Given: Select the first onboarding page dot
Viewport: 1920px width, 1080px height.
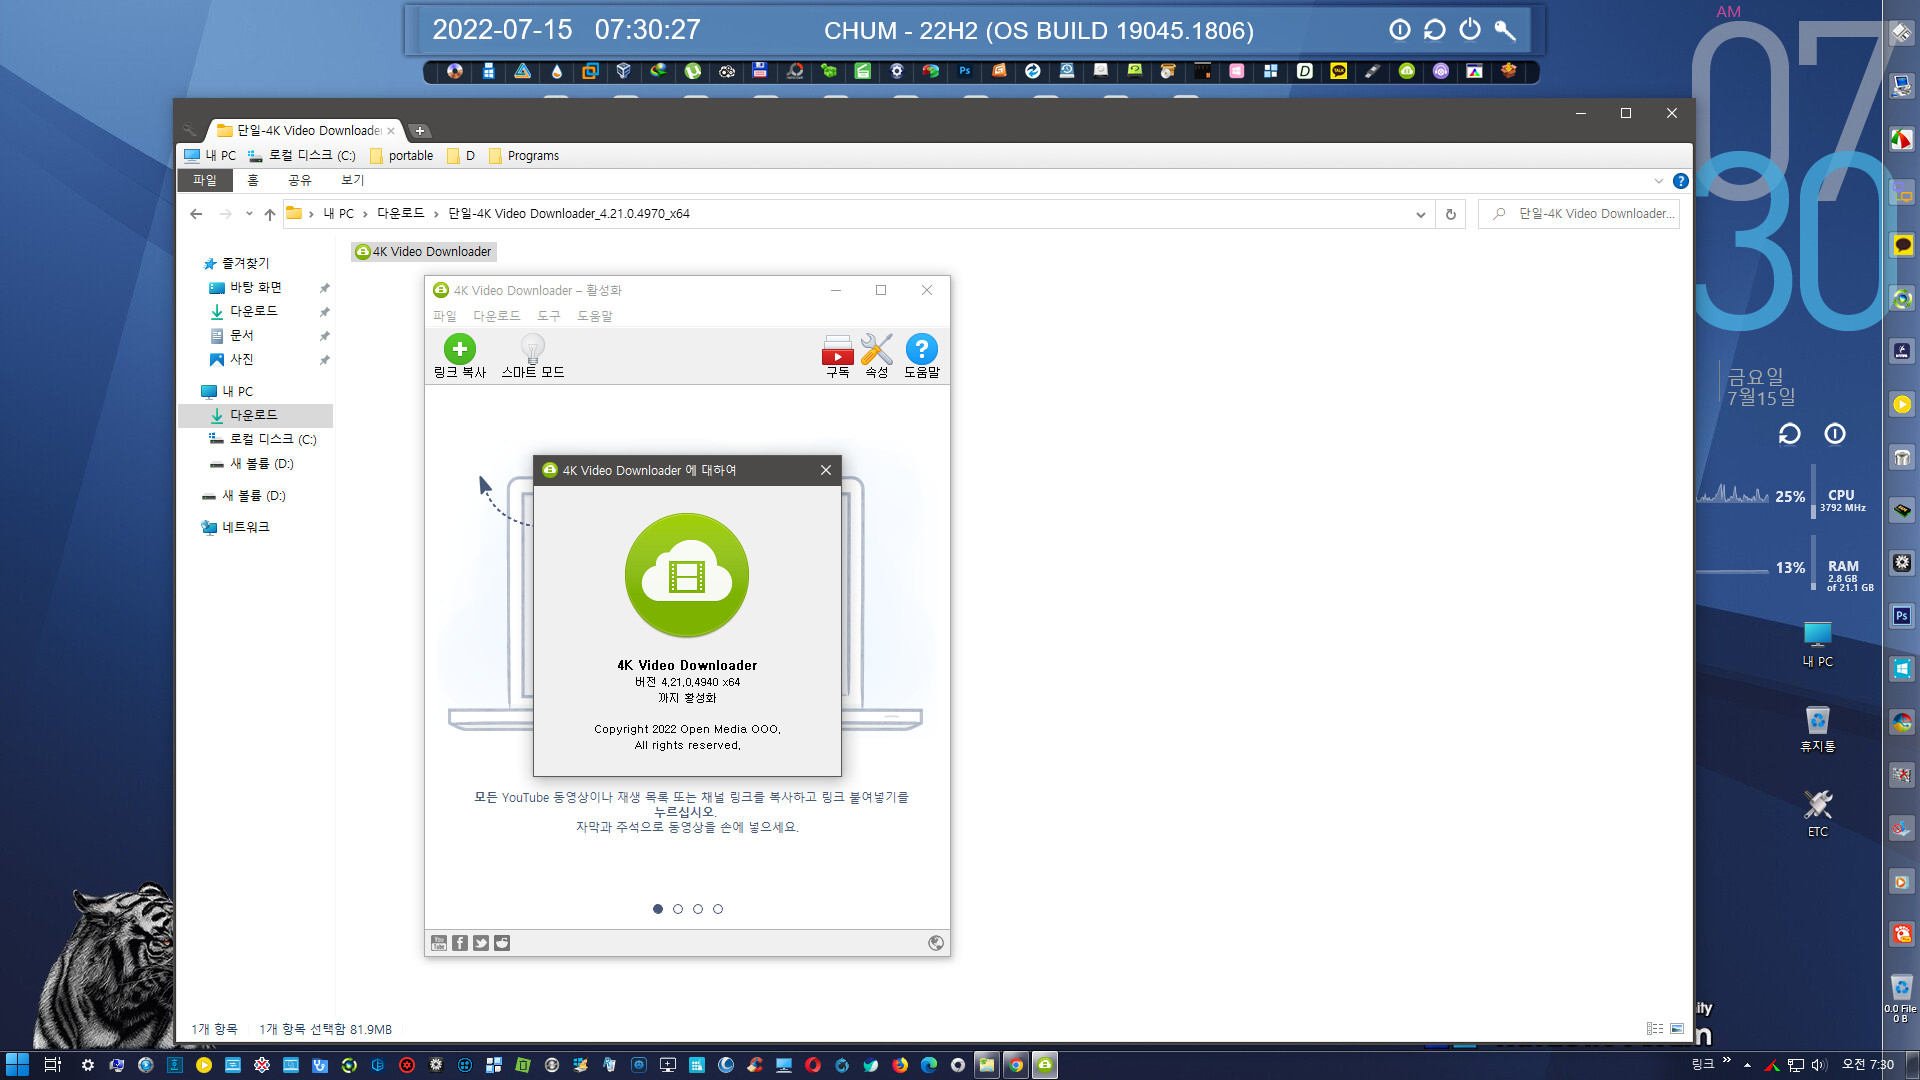Looking at the screenshot, I should click(658, 909).
